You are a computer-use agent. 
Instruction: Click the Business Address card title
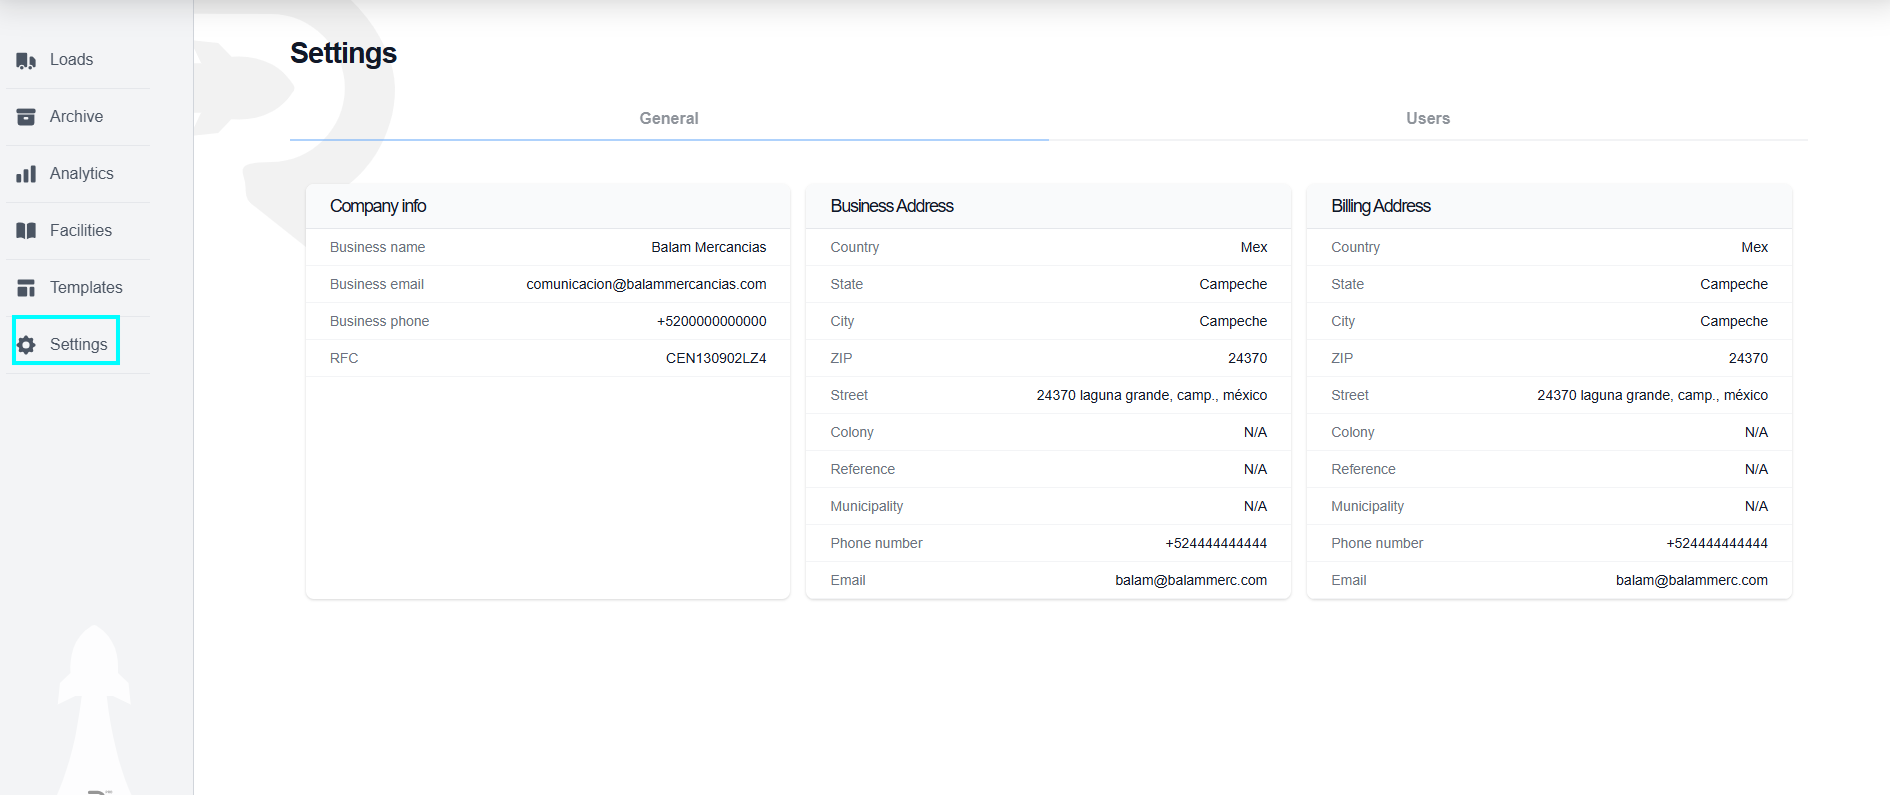tap(892, 206)
